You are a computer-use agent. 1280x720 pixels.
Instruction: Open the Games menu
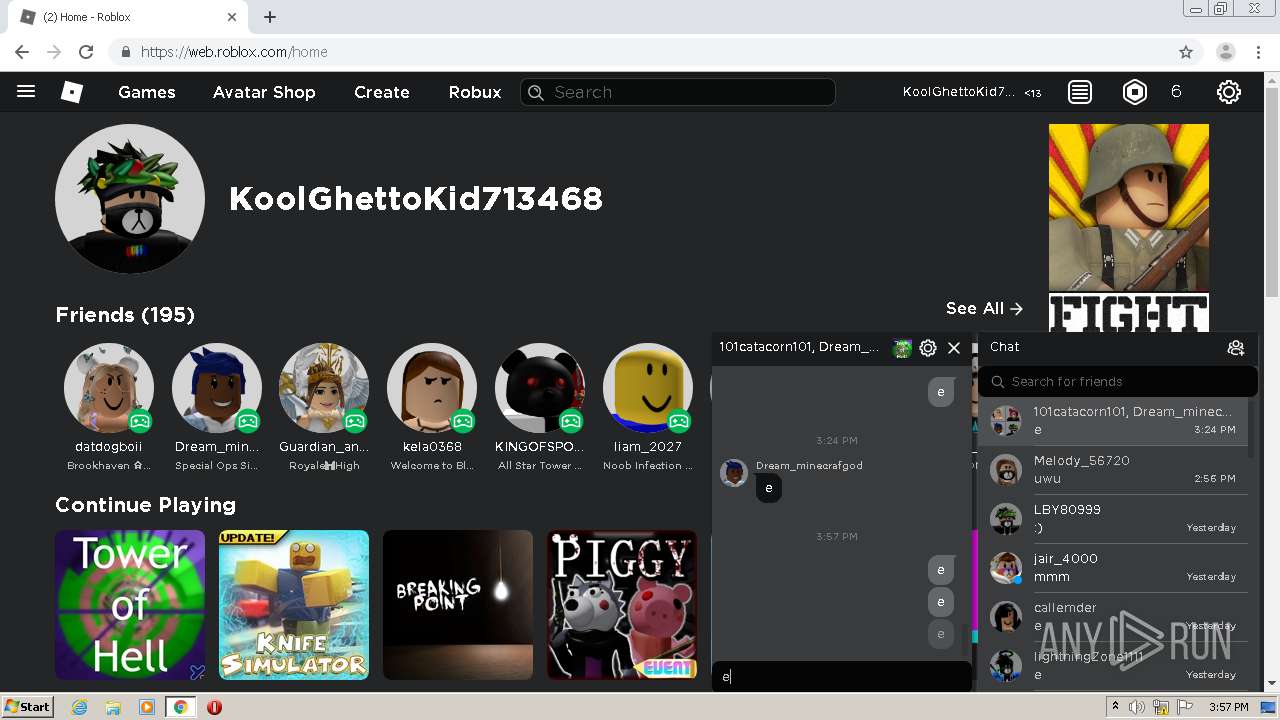pyautogui.click(x=147, y=92)
